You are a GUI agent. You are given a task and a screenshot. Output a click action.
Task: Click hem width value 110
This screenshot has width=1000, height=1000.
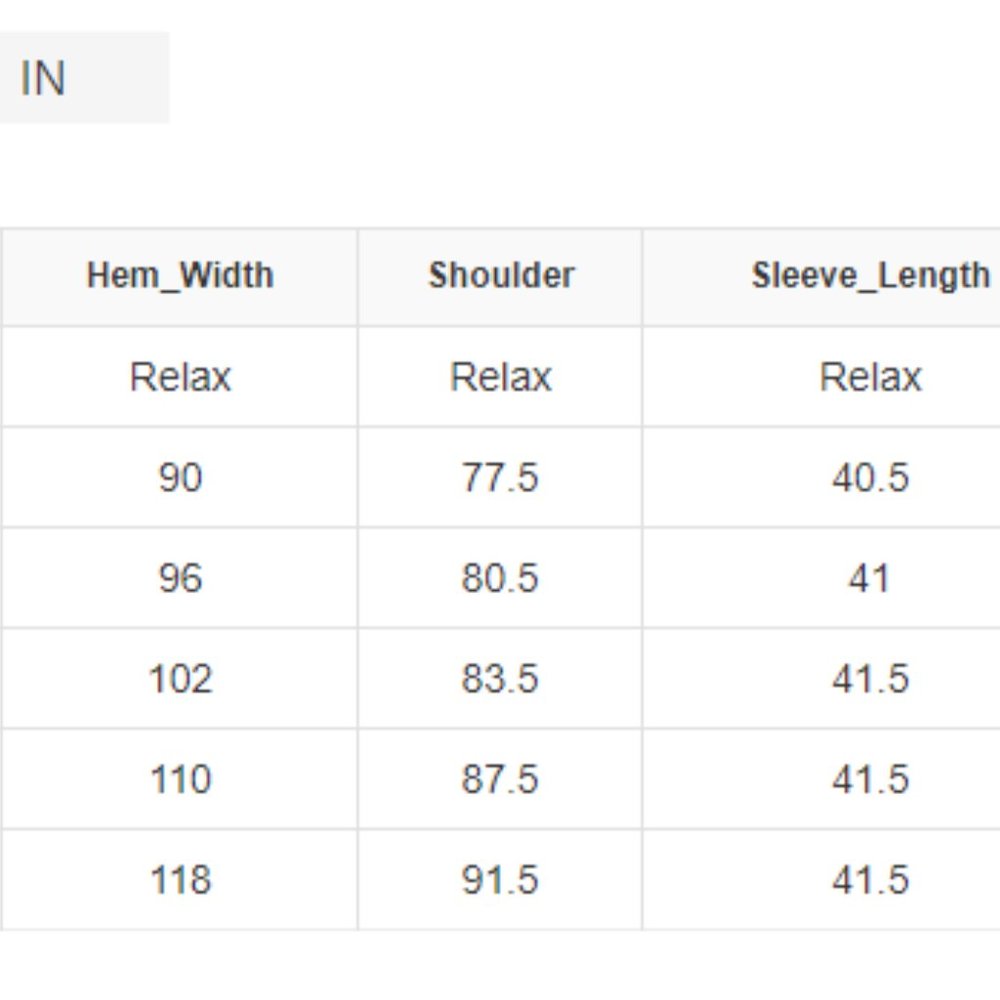point(180,779)
